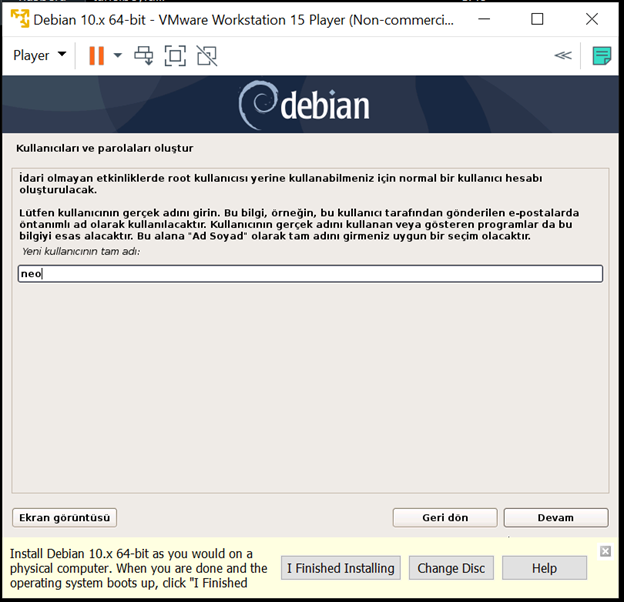Screen dimensions: 624x602
Task: Open Help in the install hint bar
Action: click(x=544, y=568)
